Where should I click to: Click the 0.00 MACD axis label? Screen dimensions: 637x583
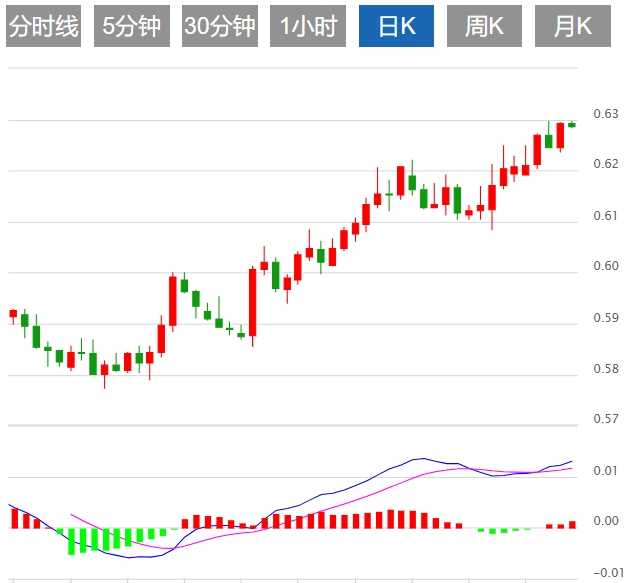click(605, 521)
